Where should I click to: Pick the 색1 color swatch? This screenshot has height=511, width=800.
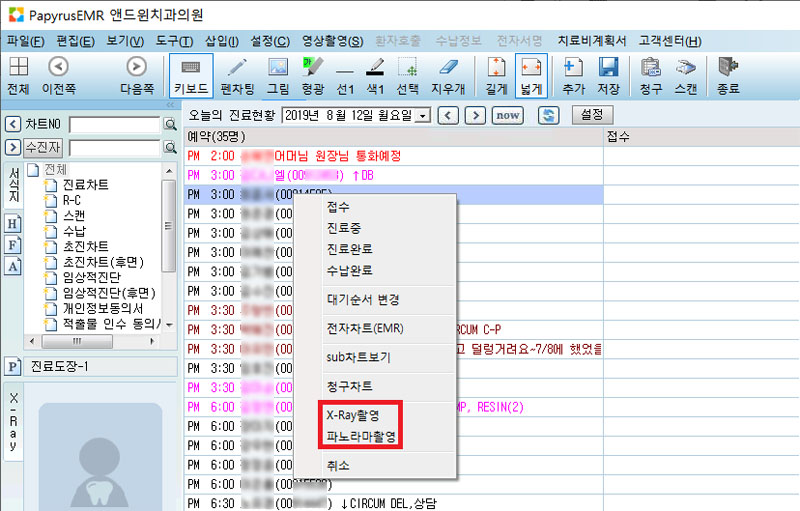(x=375, y=75)
